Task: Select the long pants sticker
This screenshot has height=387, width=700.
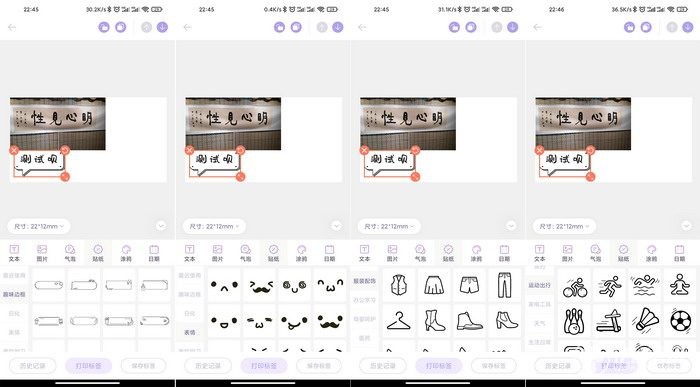Action: tap(504, 285)
